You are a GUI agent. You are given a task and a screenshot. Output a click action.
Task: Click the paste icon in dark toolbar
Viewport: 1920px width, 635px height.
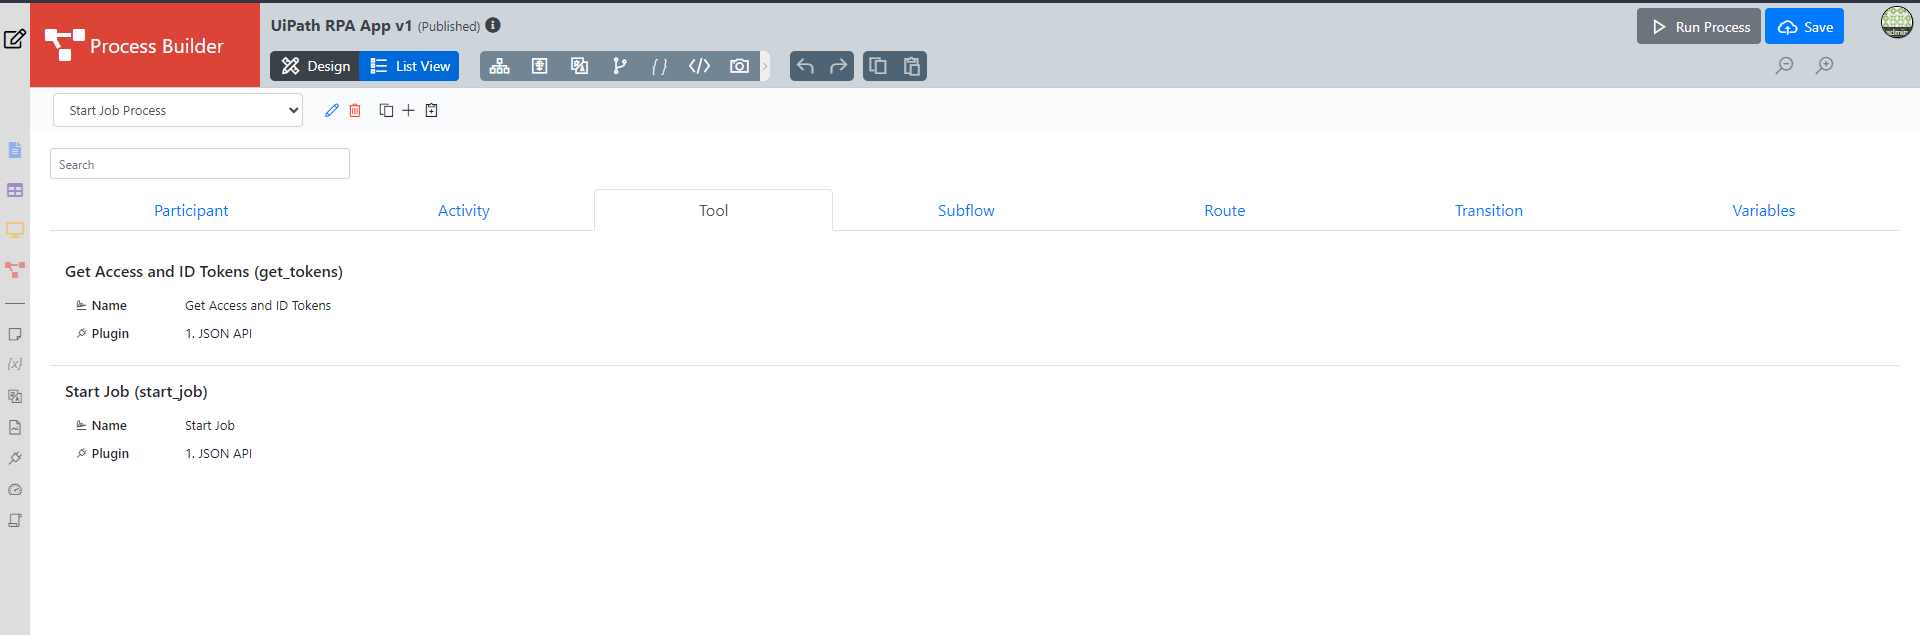pyautogui.click(x=911, y=66)
